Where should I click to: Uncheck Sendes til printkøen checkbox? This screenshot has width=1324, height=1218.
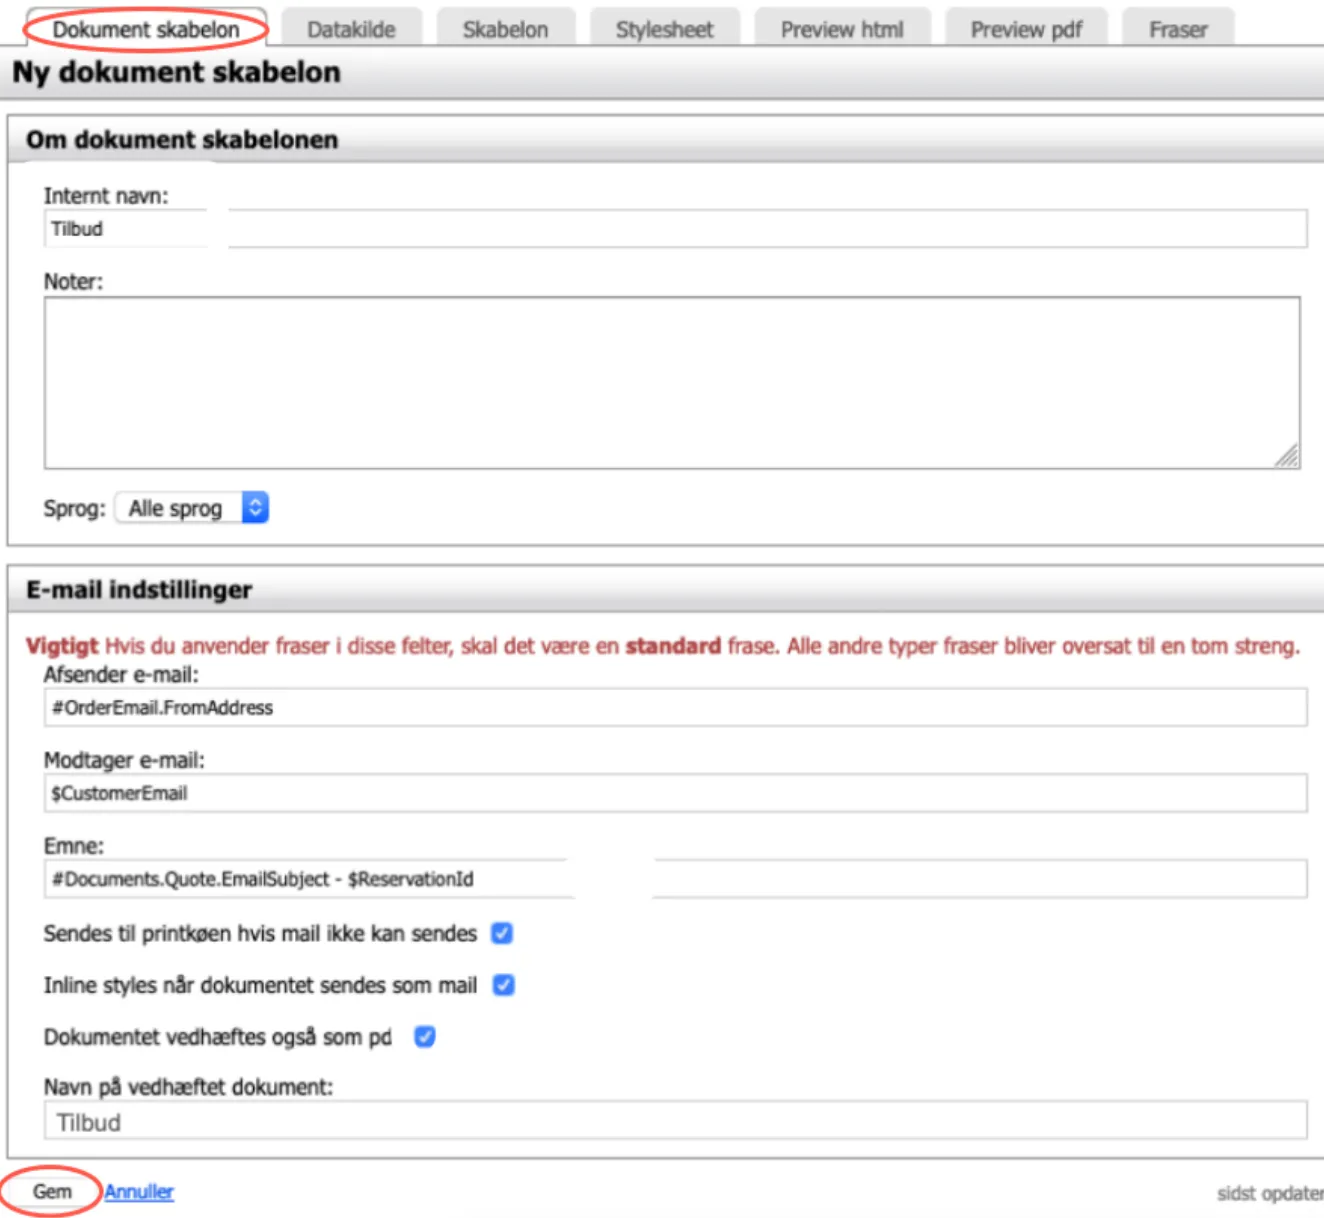pos(502,934)
